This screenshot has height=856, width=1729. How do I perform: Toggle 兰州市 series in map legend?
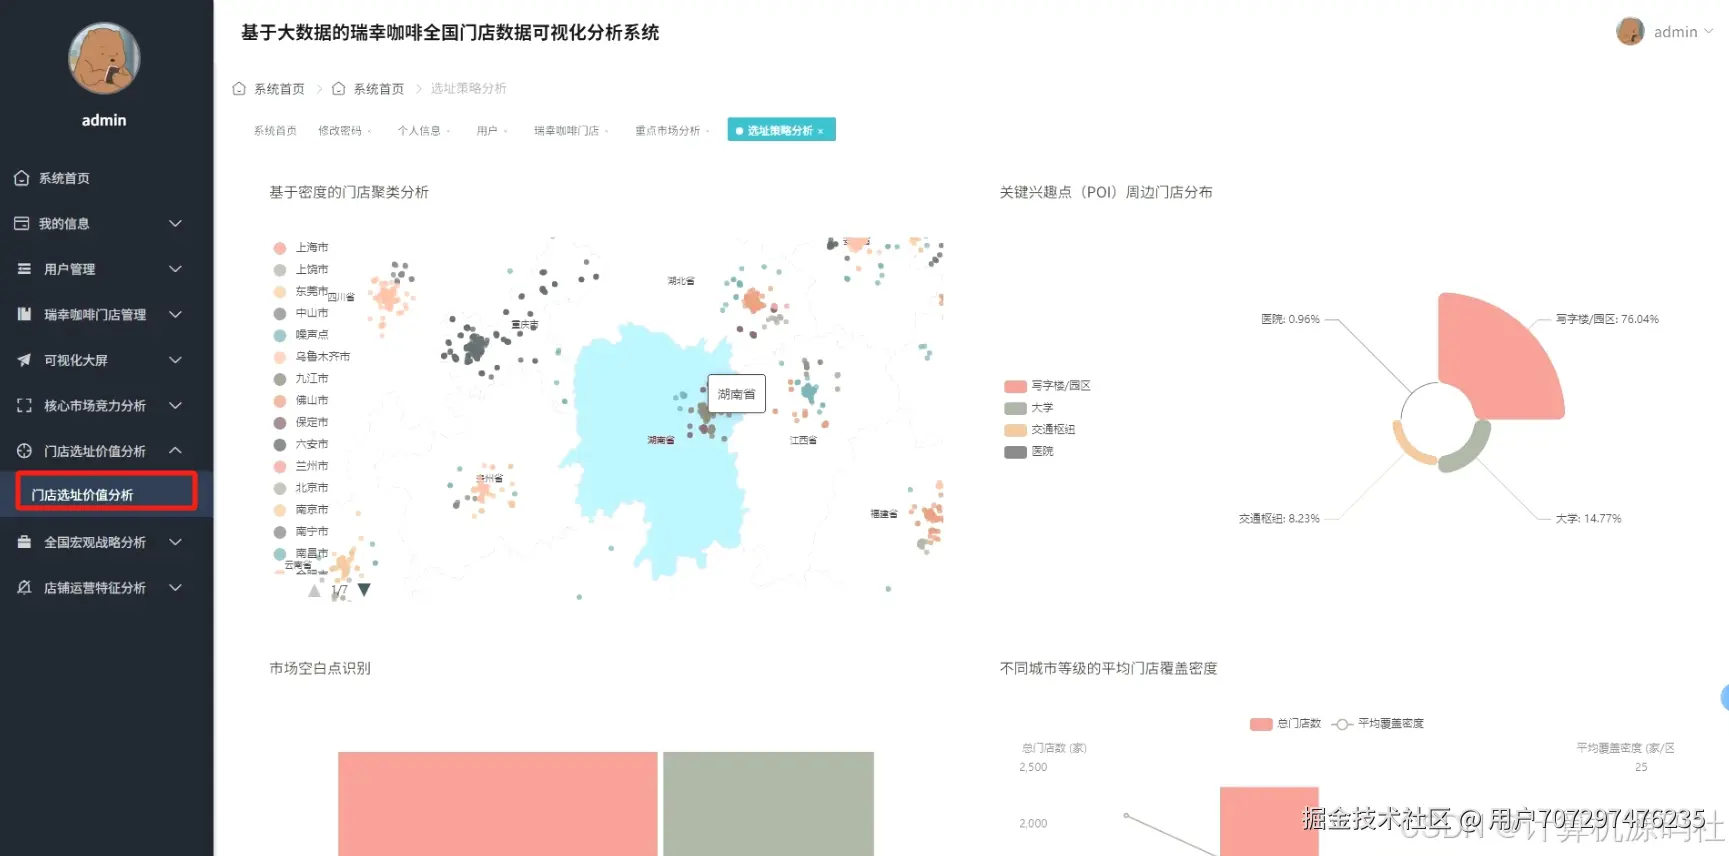[301, 466]
